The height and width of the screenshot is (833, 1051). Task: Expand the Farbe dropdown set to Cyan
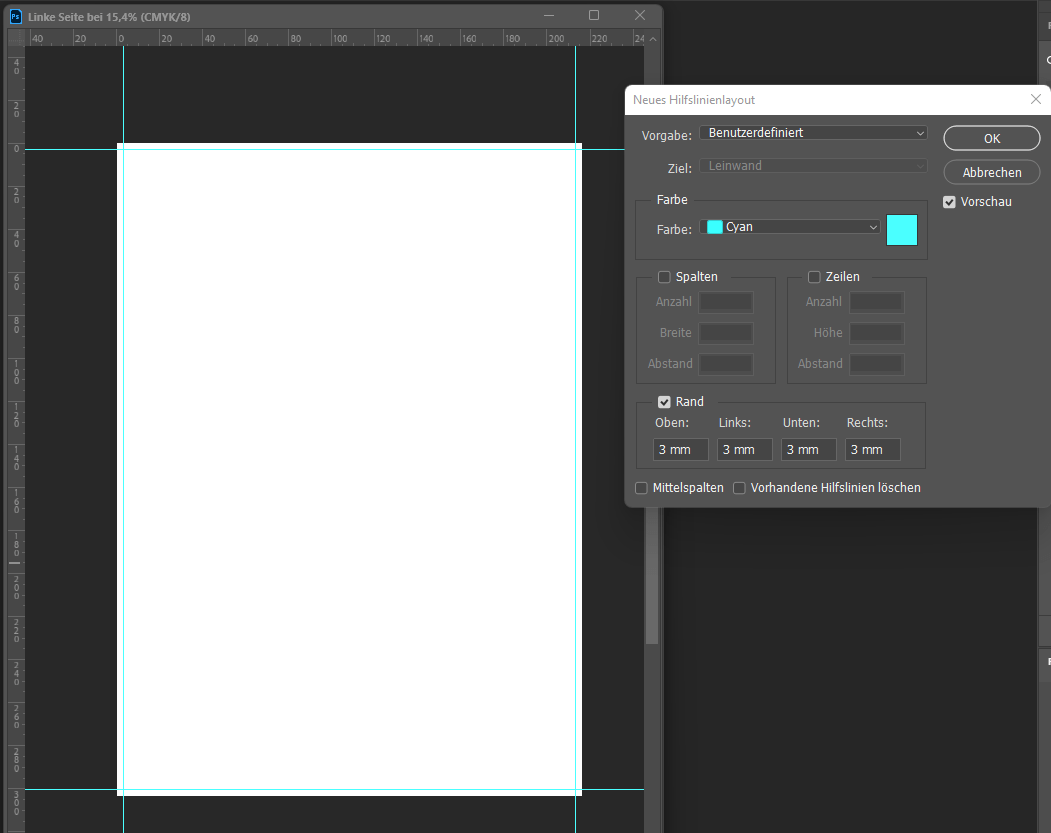[790, 228]
